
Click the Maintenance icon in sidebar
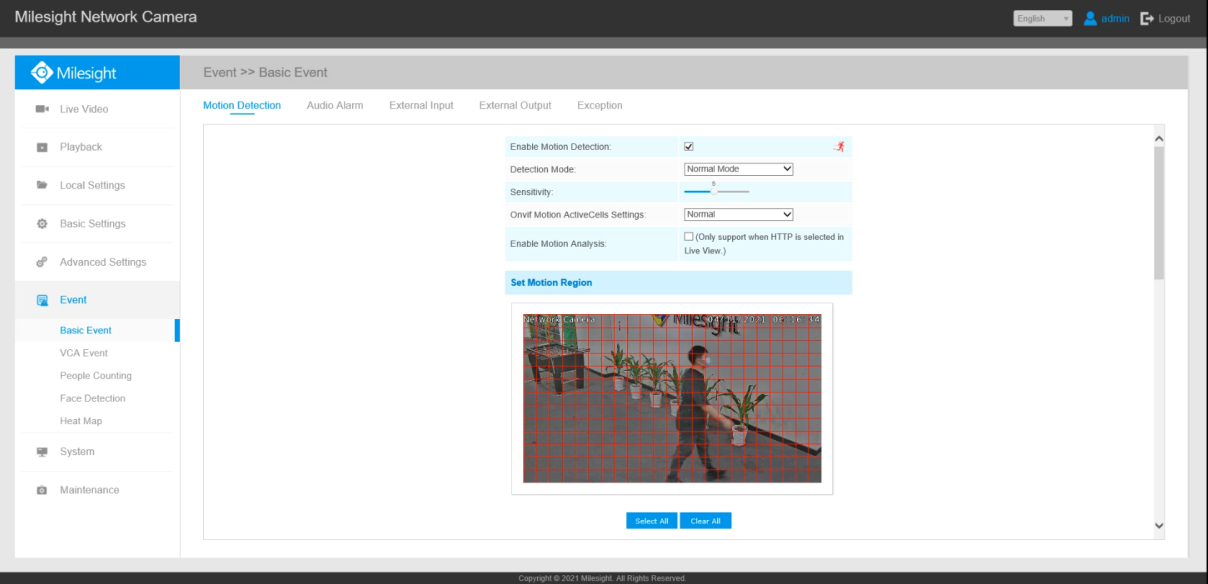[x=42, y=490]
